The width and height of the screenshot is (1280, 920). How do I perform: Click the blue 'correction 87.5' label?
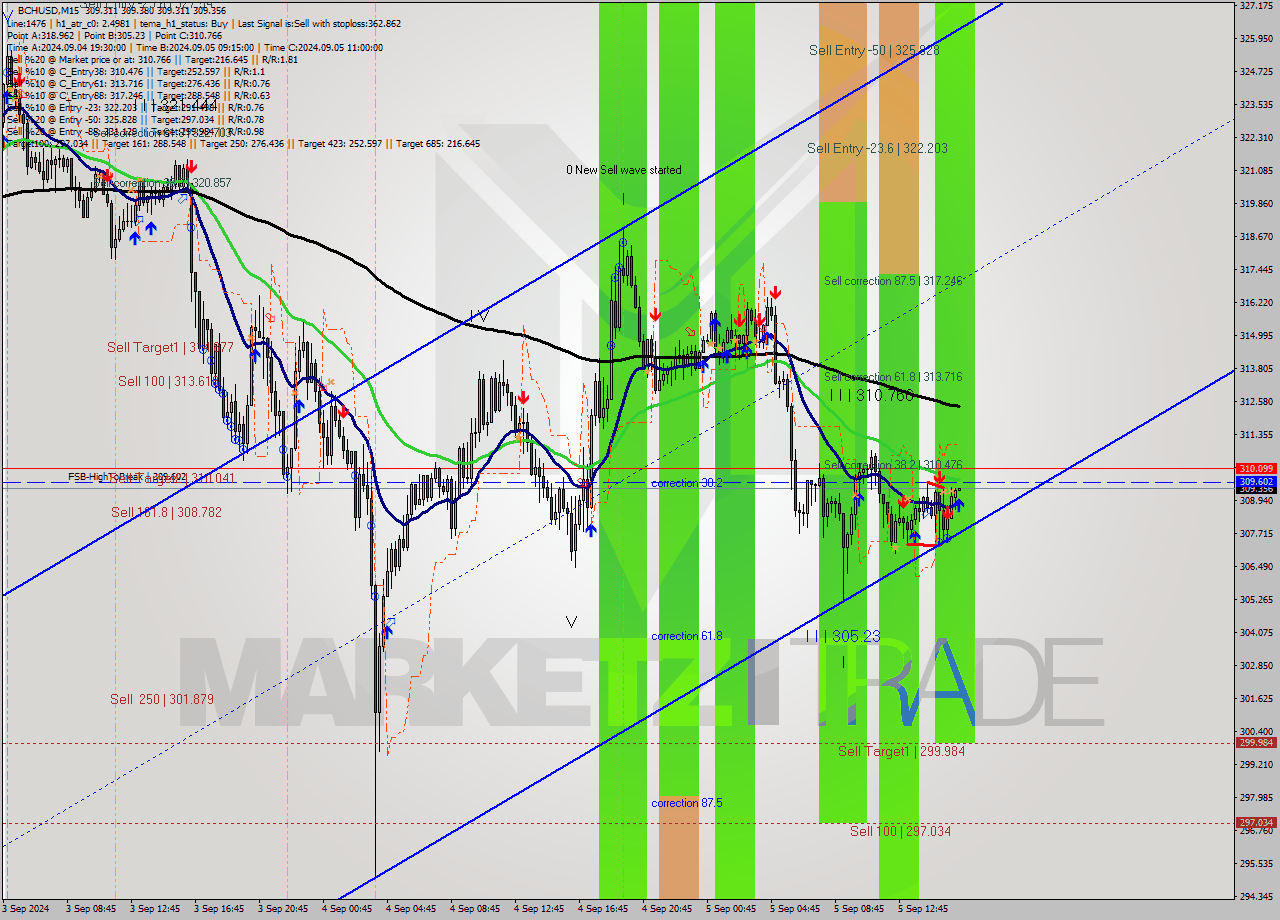(x=686, y=803)
